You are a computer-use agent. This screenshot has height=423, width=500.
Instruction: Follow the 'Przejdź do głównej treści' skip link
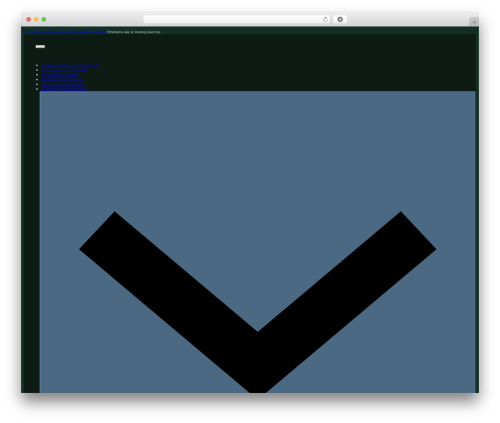pyautogui.click(x=49, y=32)
